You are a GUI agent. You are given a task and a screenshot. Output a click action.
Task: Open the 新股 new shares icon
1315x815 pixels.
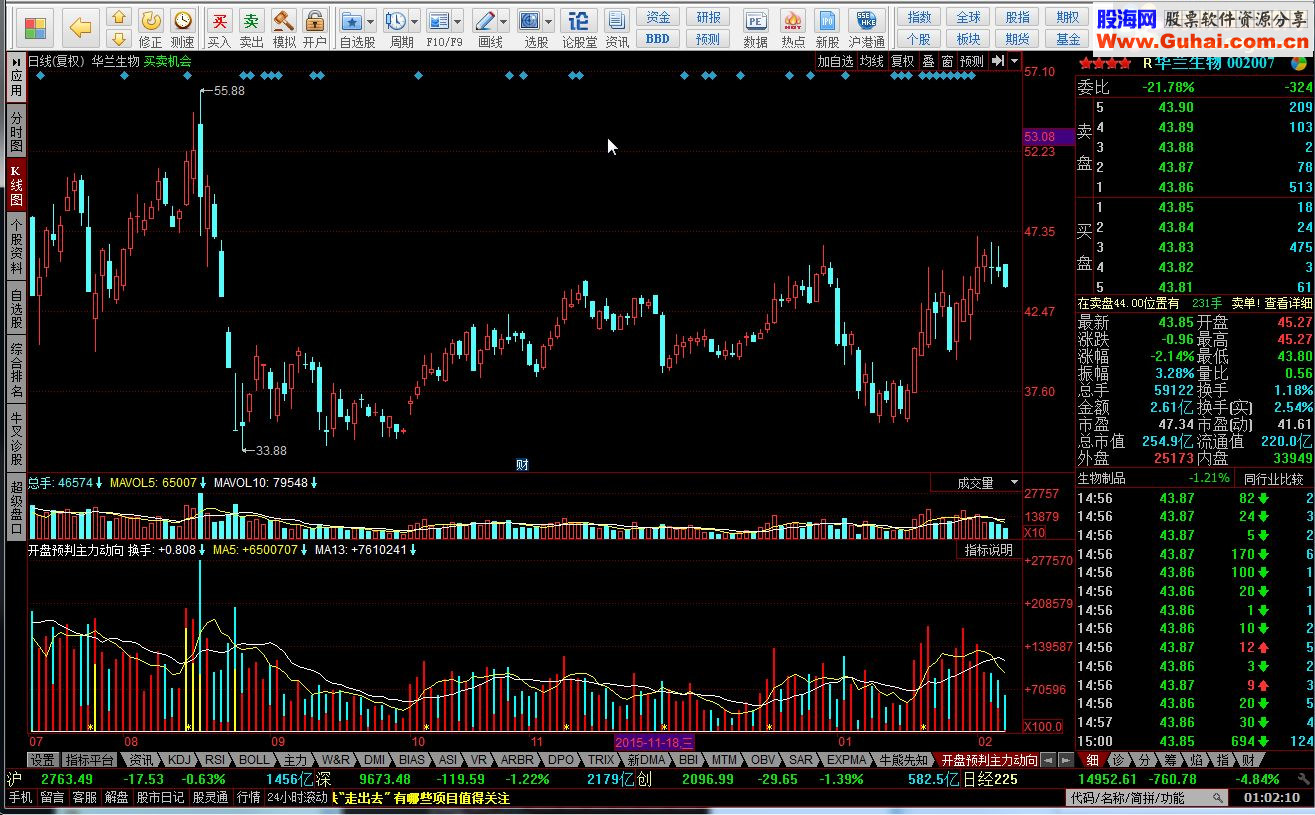point(827,28)
